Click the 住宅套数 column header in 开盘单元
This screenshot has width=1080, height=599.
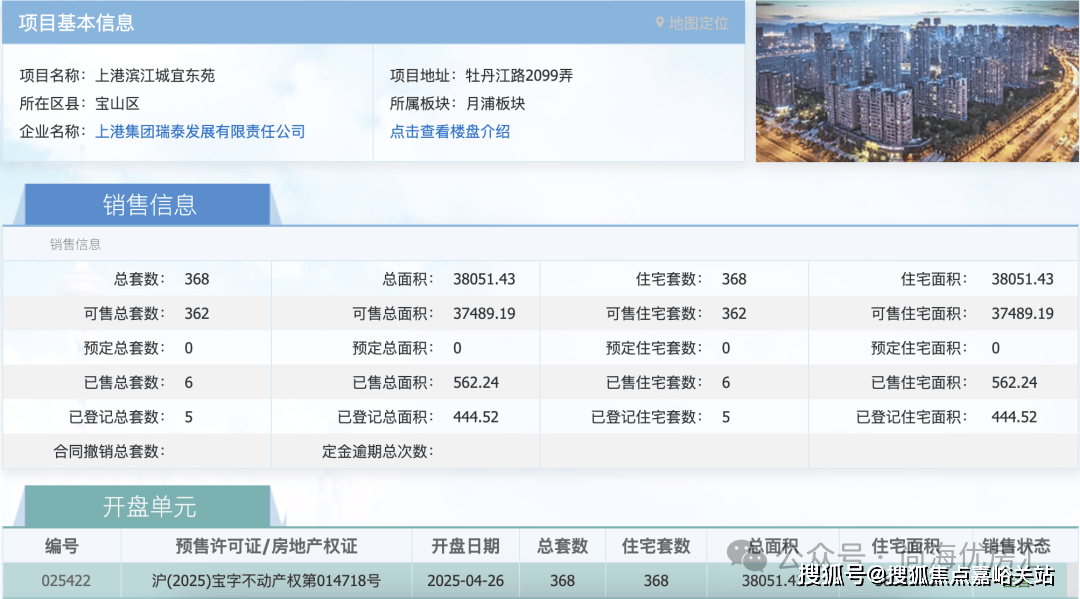coord(656,546)
